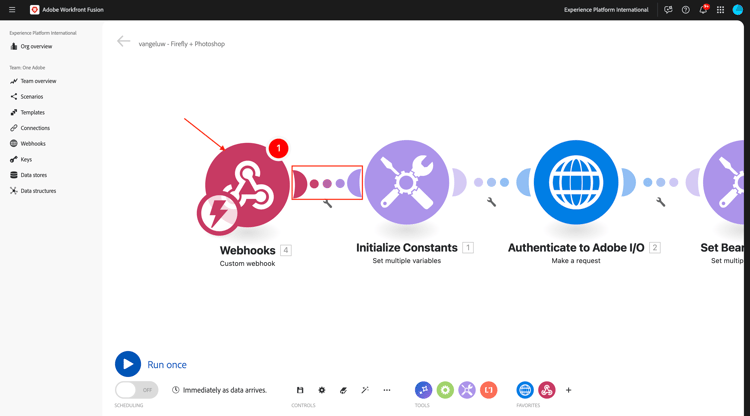The image size is (750, 416).
Task: Open the Webhooks favorite icon
Action: 547,390
